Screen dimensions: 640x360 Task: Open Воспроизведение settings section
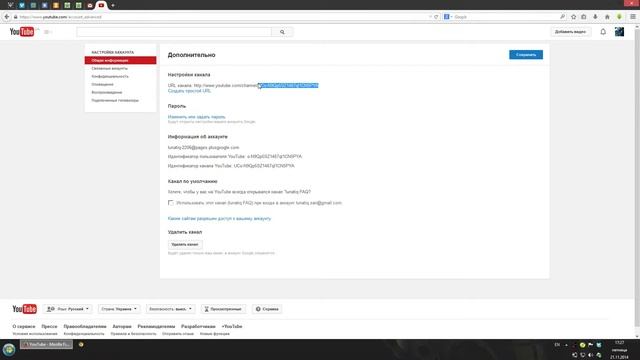pyautogui.click(x=107, y=92)
